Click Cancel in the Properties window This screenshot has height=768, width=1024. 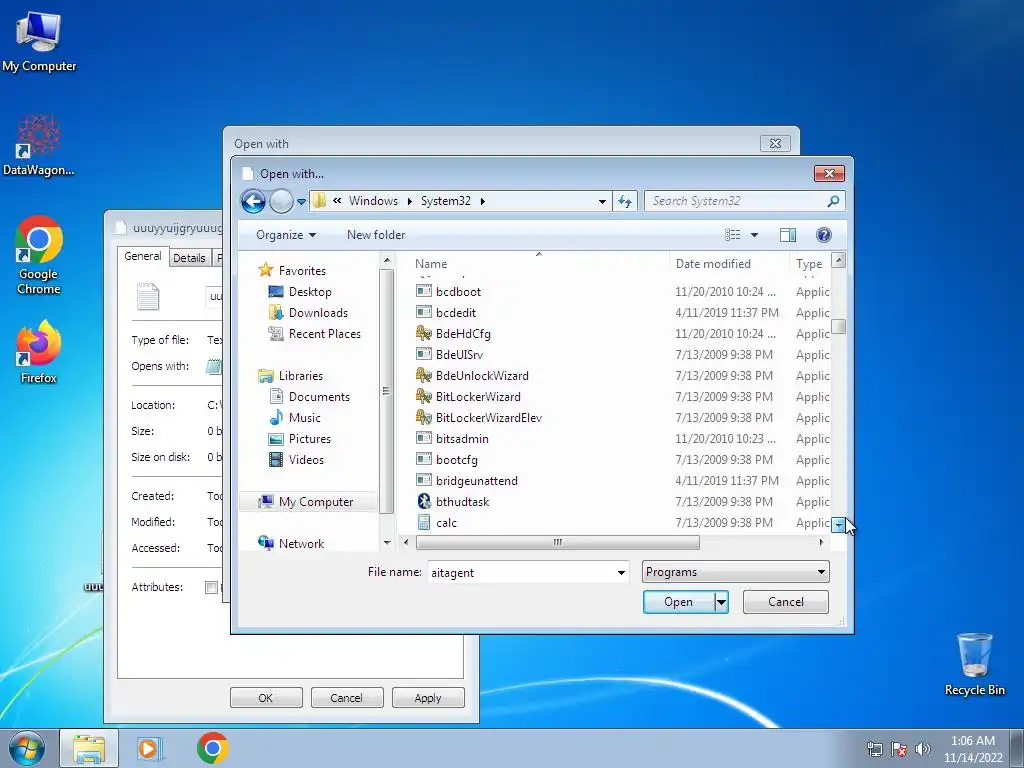pos(346,697)
